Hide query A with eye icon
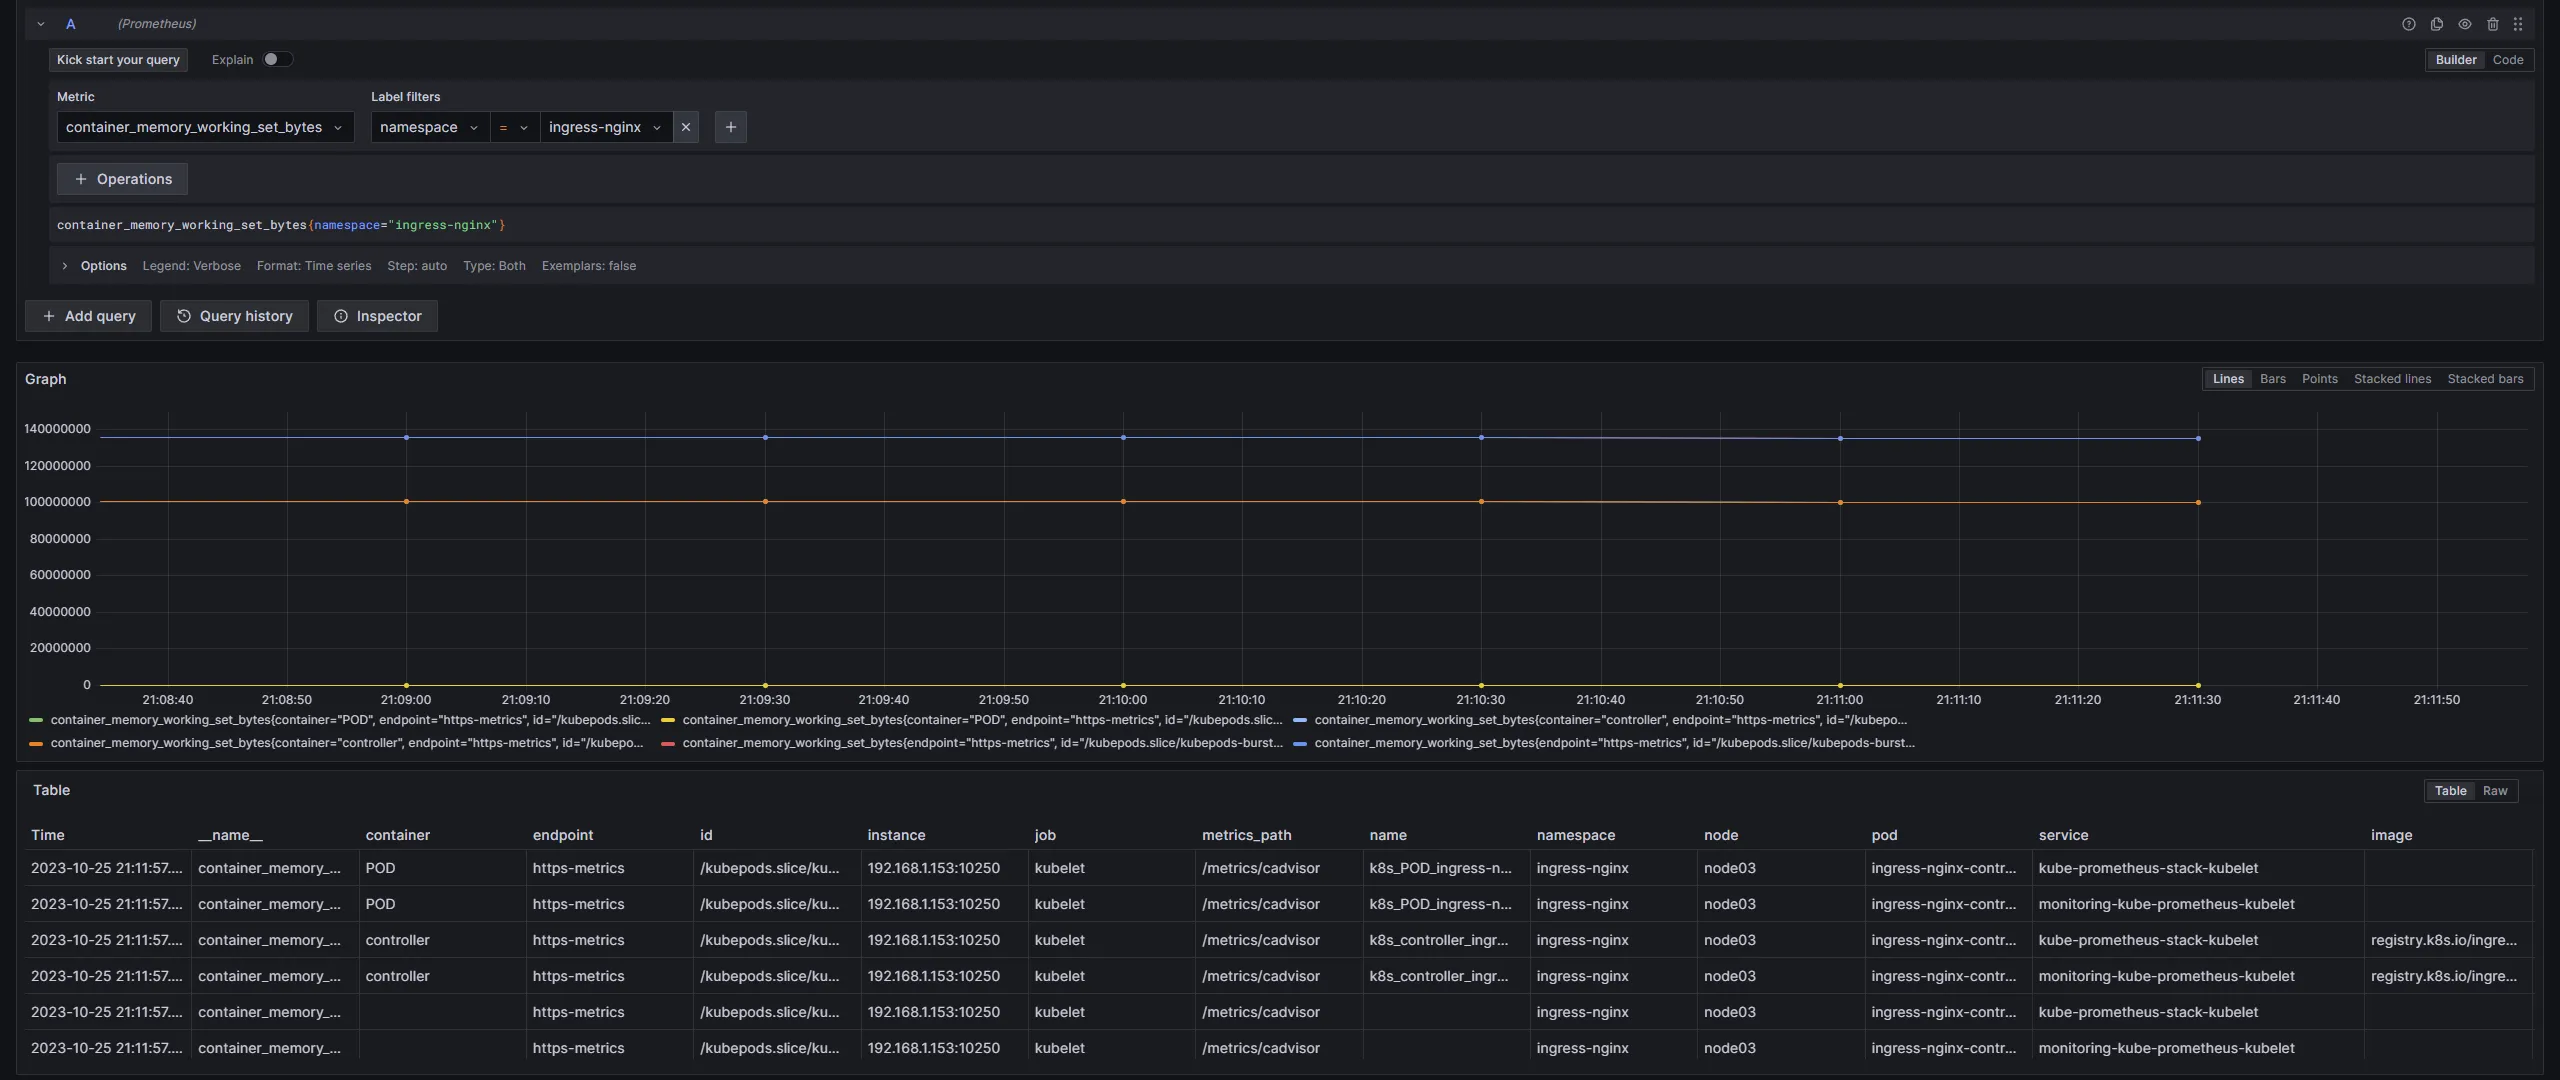Screen dimensions: 2560x1080 click(x=2464, y=24)
